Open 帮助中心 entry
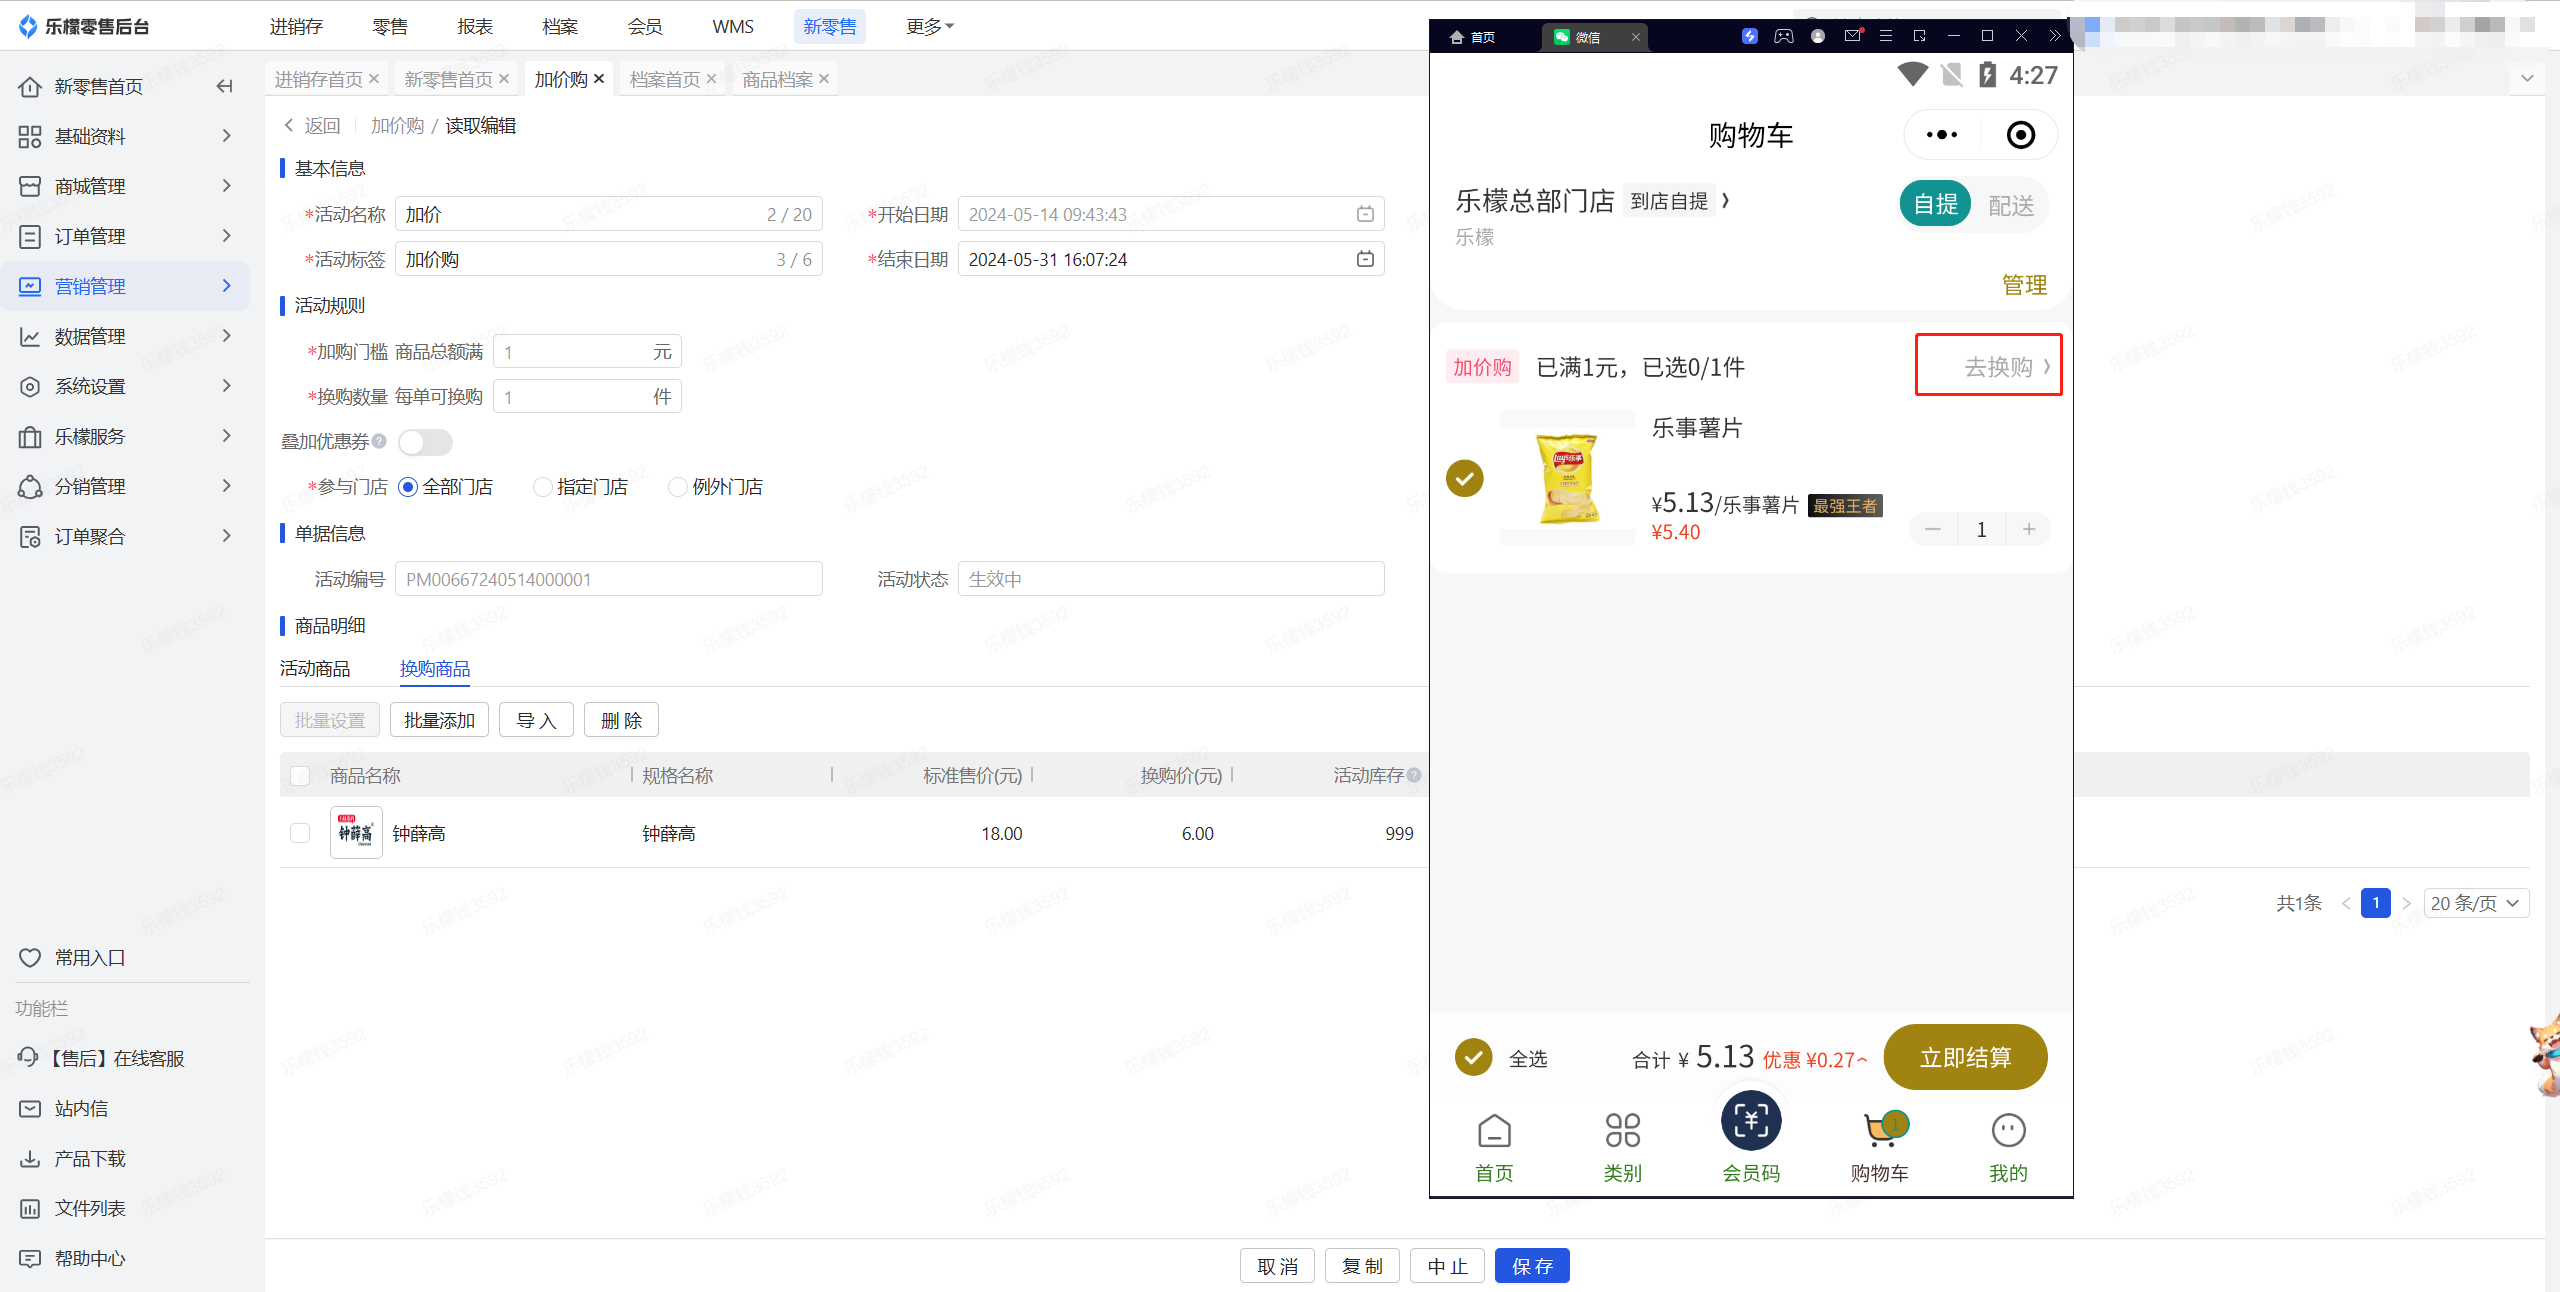The height and width of the screenshot is (1292, 2560). (72, 1258)
